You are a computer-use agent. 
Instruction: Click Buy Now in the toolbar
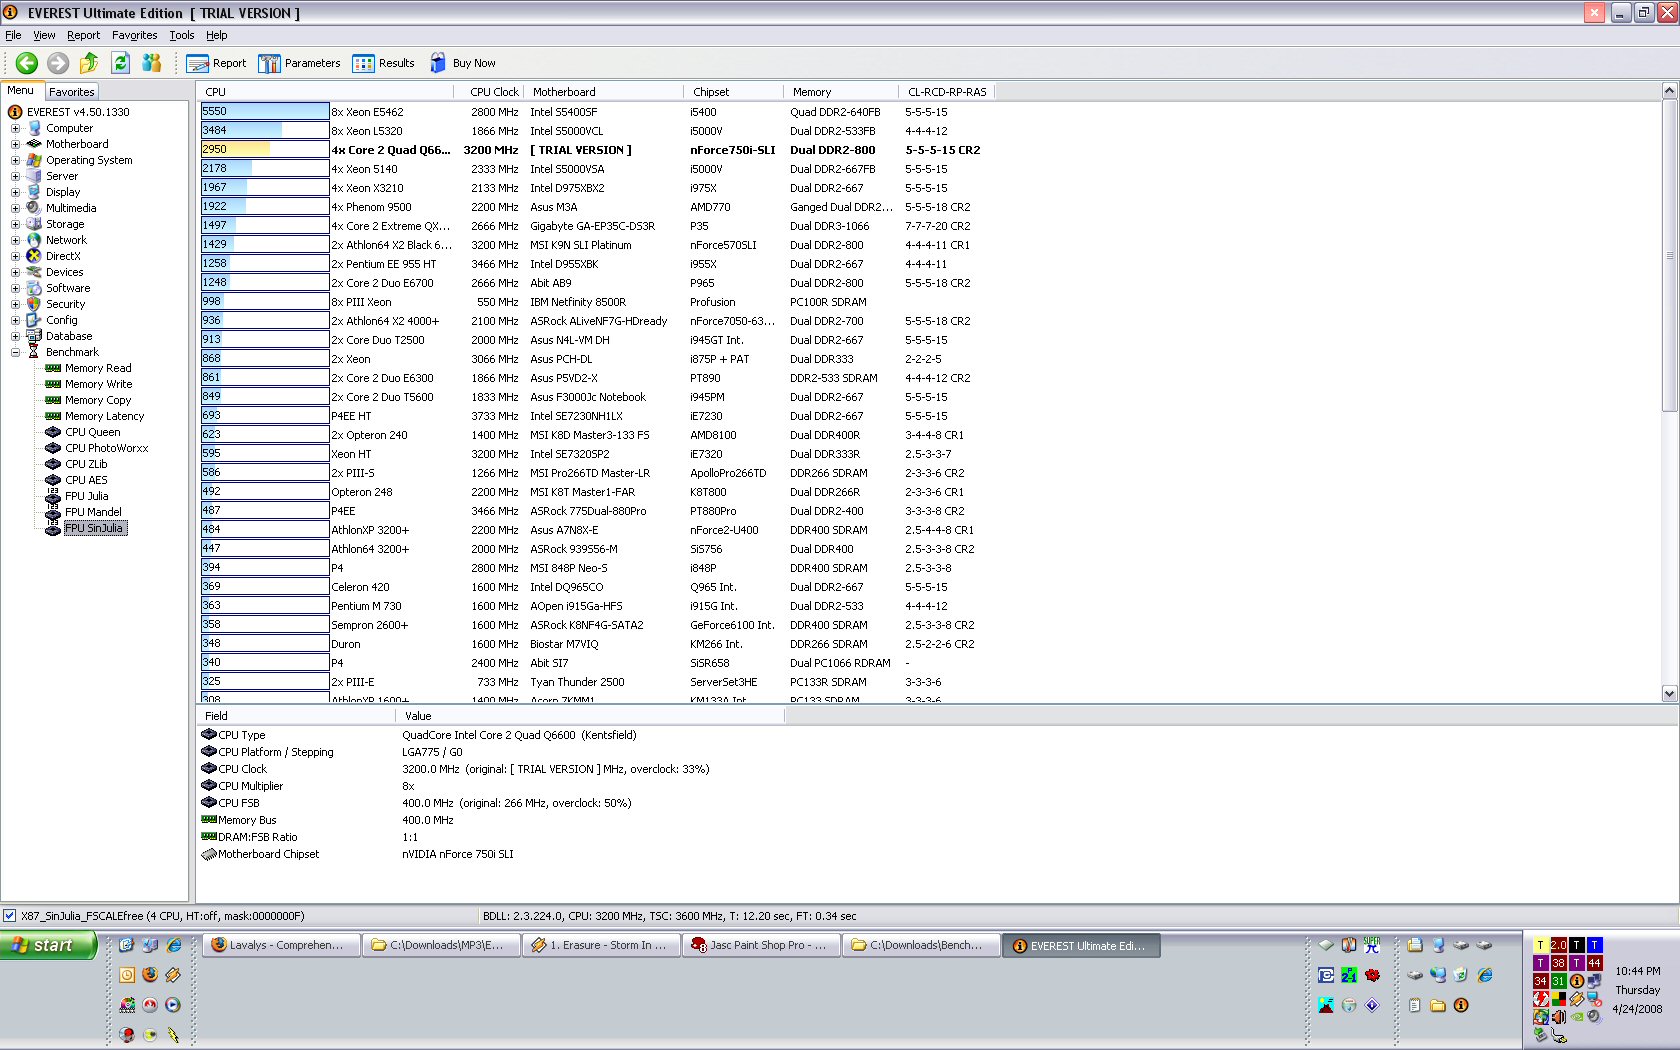[x=462, y=63]
